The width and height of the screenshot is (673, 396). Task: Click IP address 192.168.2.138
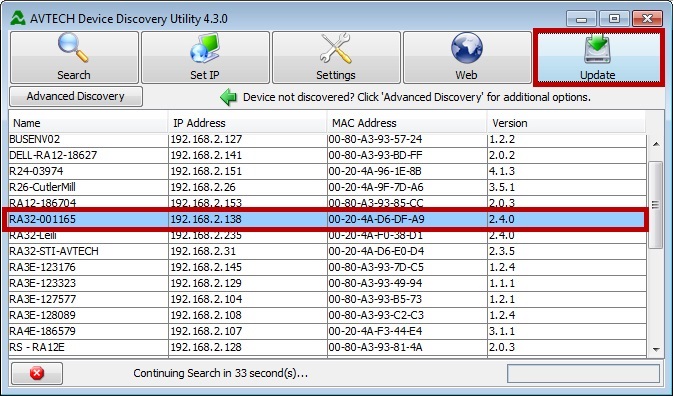[206, 219]
